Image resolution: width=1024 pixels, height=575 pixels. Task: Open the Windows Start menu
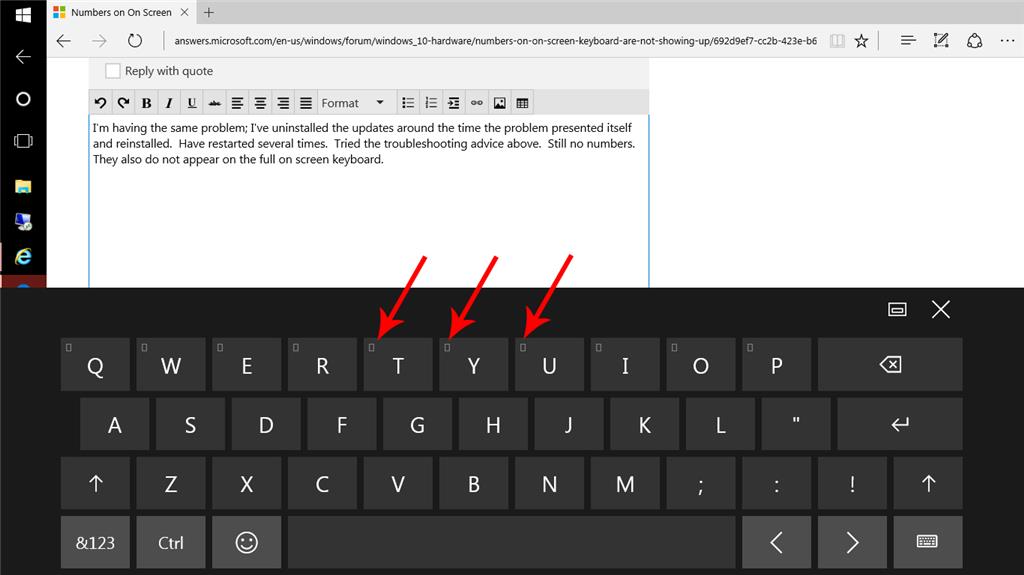click(23, 14)
